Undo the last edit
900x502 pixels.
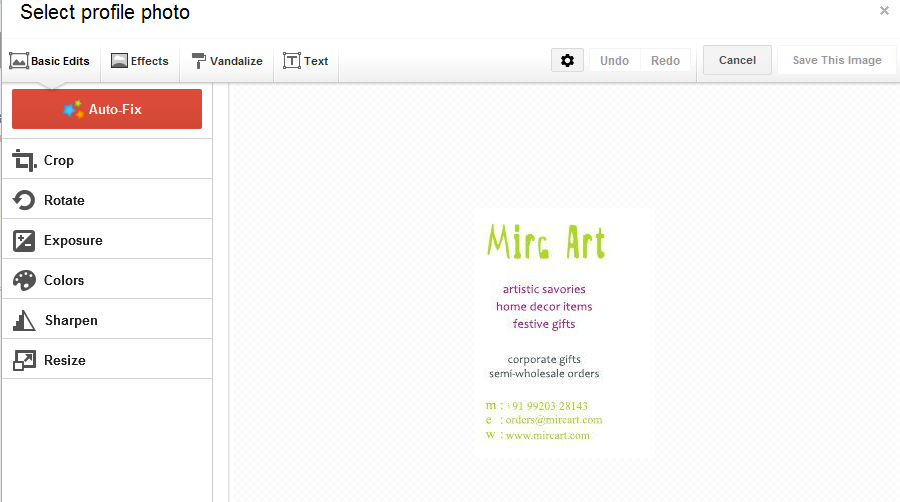pyautogui.click(x=615, y=60)
